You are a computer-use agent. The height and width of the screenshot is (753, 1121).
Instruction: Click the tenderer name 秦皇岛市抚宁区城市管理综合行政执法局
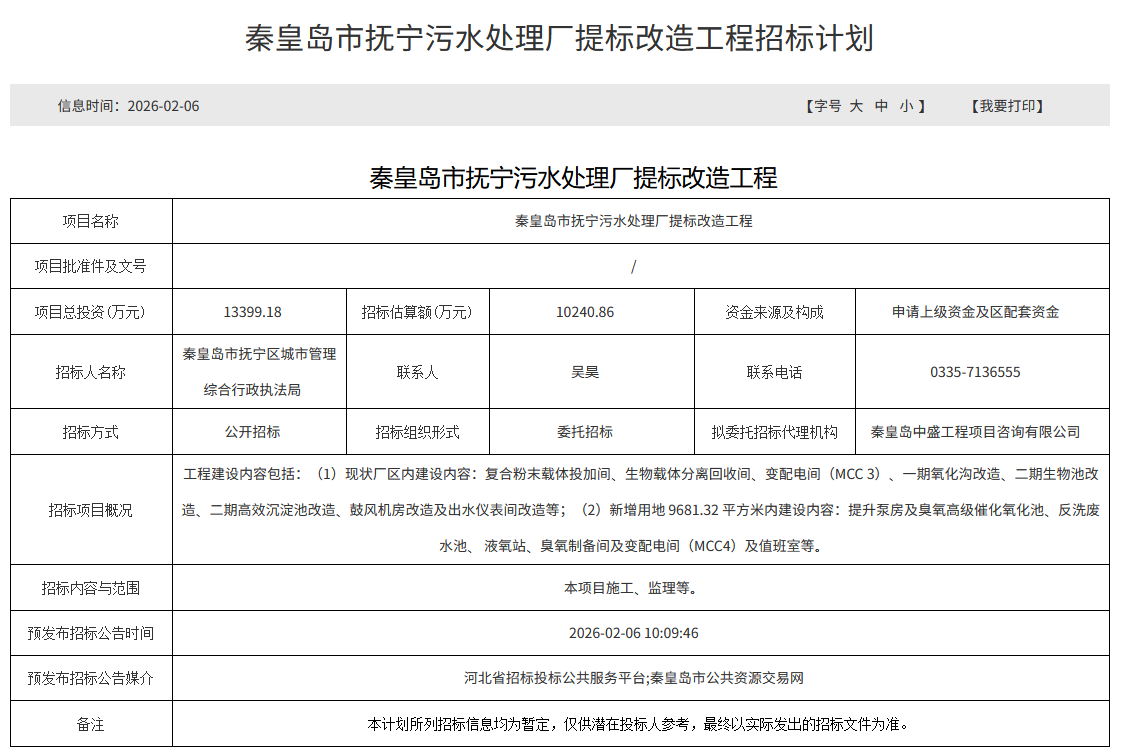[x=259, y=371]
